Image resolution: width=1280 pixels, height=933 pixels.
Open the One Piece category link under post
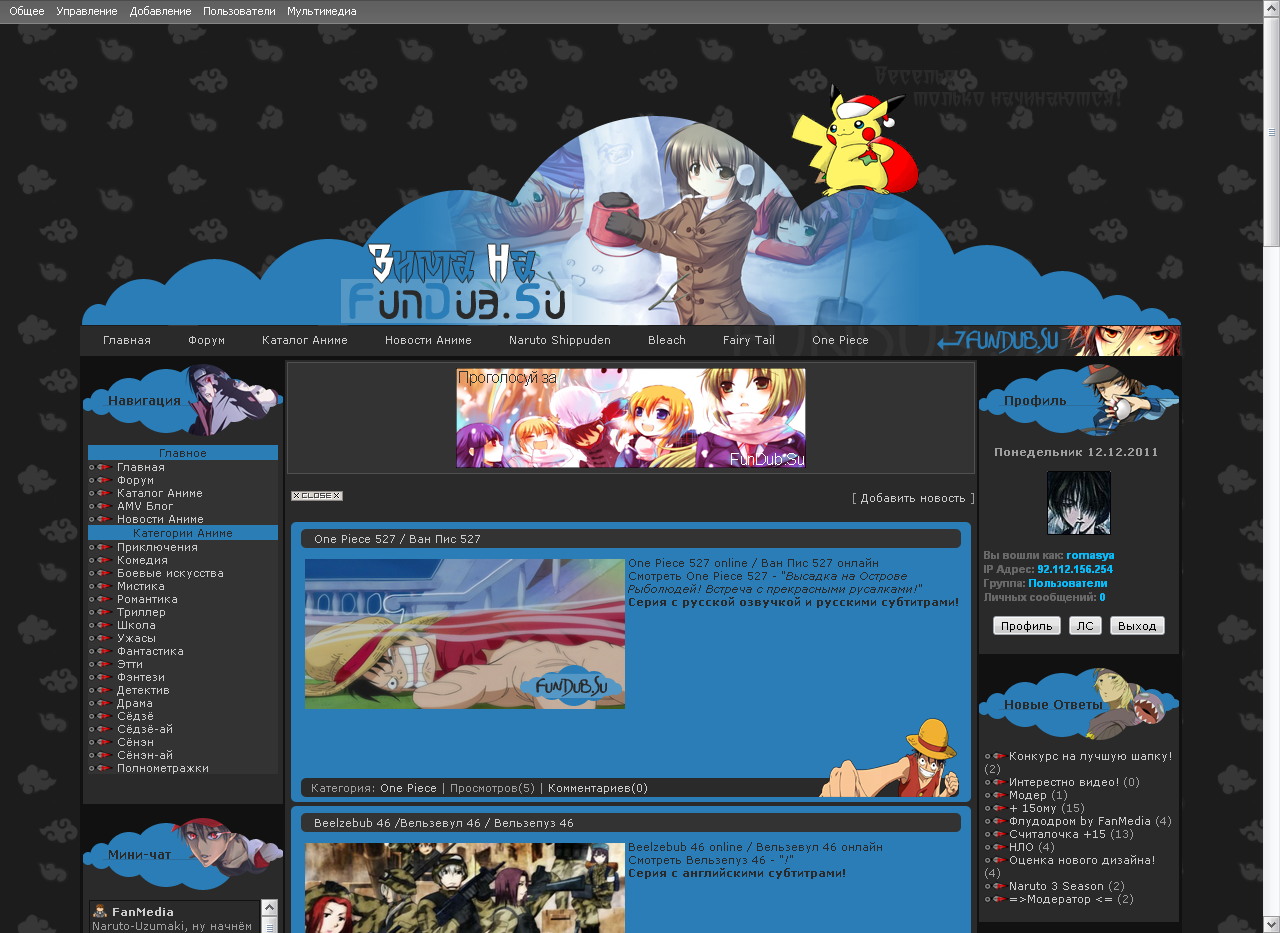coord(408,788)
